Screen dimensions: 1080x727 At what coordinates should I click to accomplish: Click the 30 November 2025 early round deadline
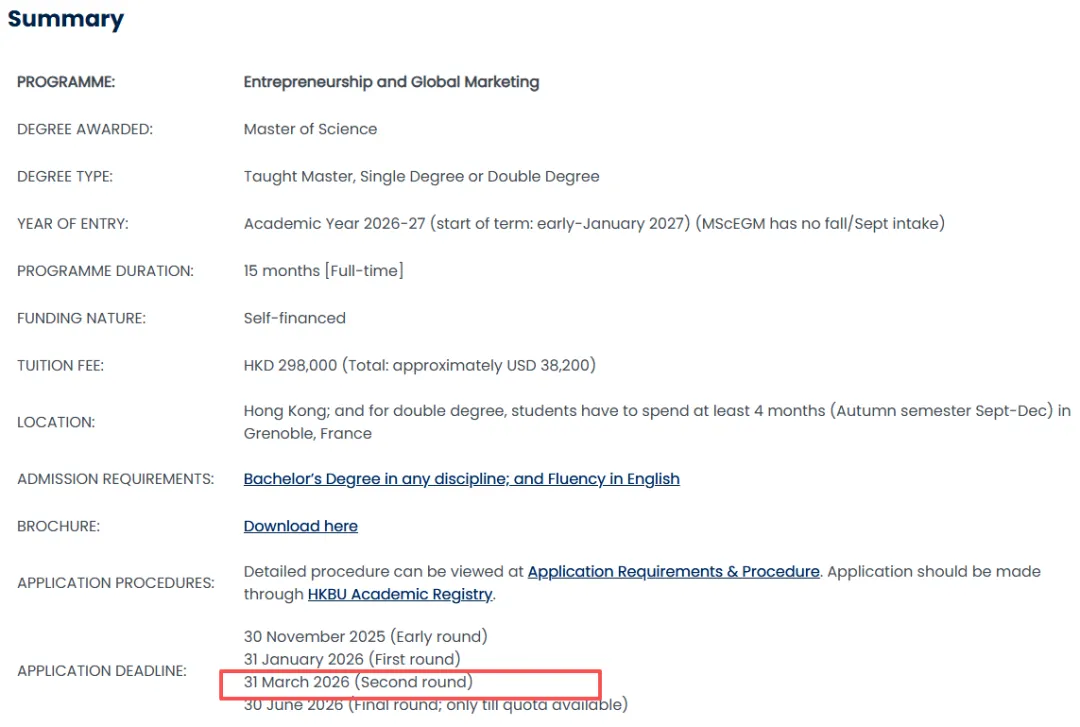point(365,636)
